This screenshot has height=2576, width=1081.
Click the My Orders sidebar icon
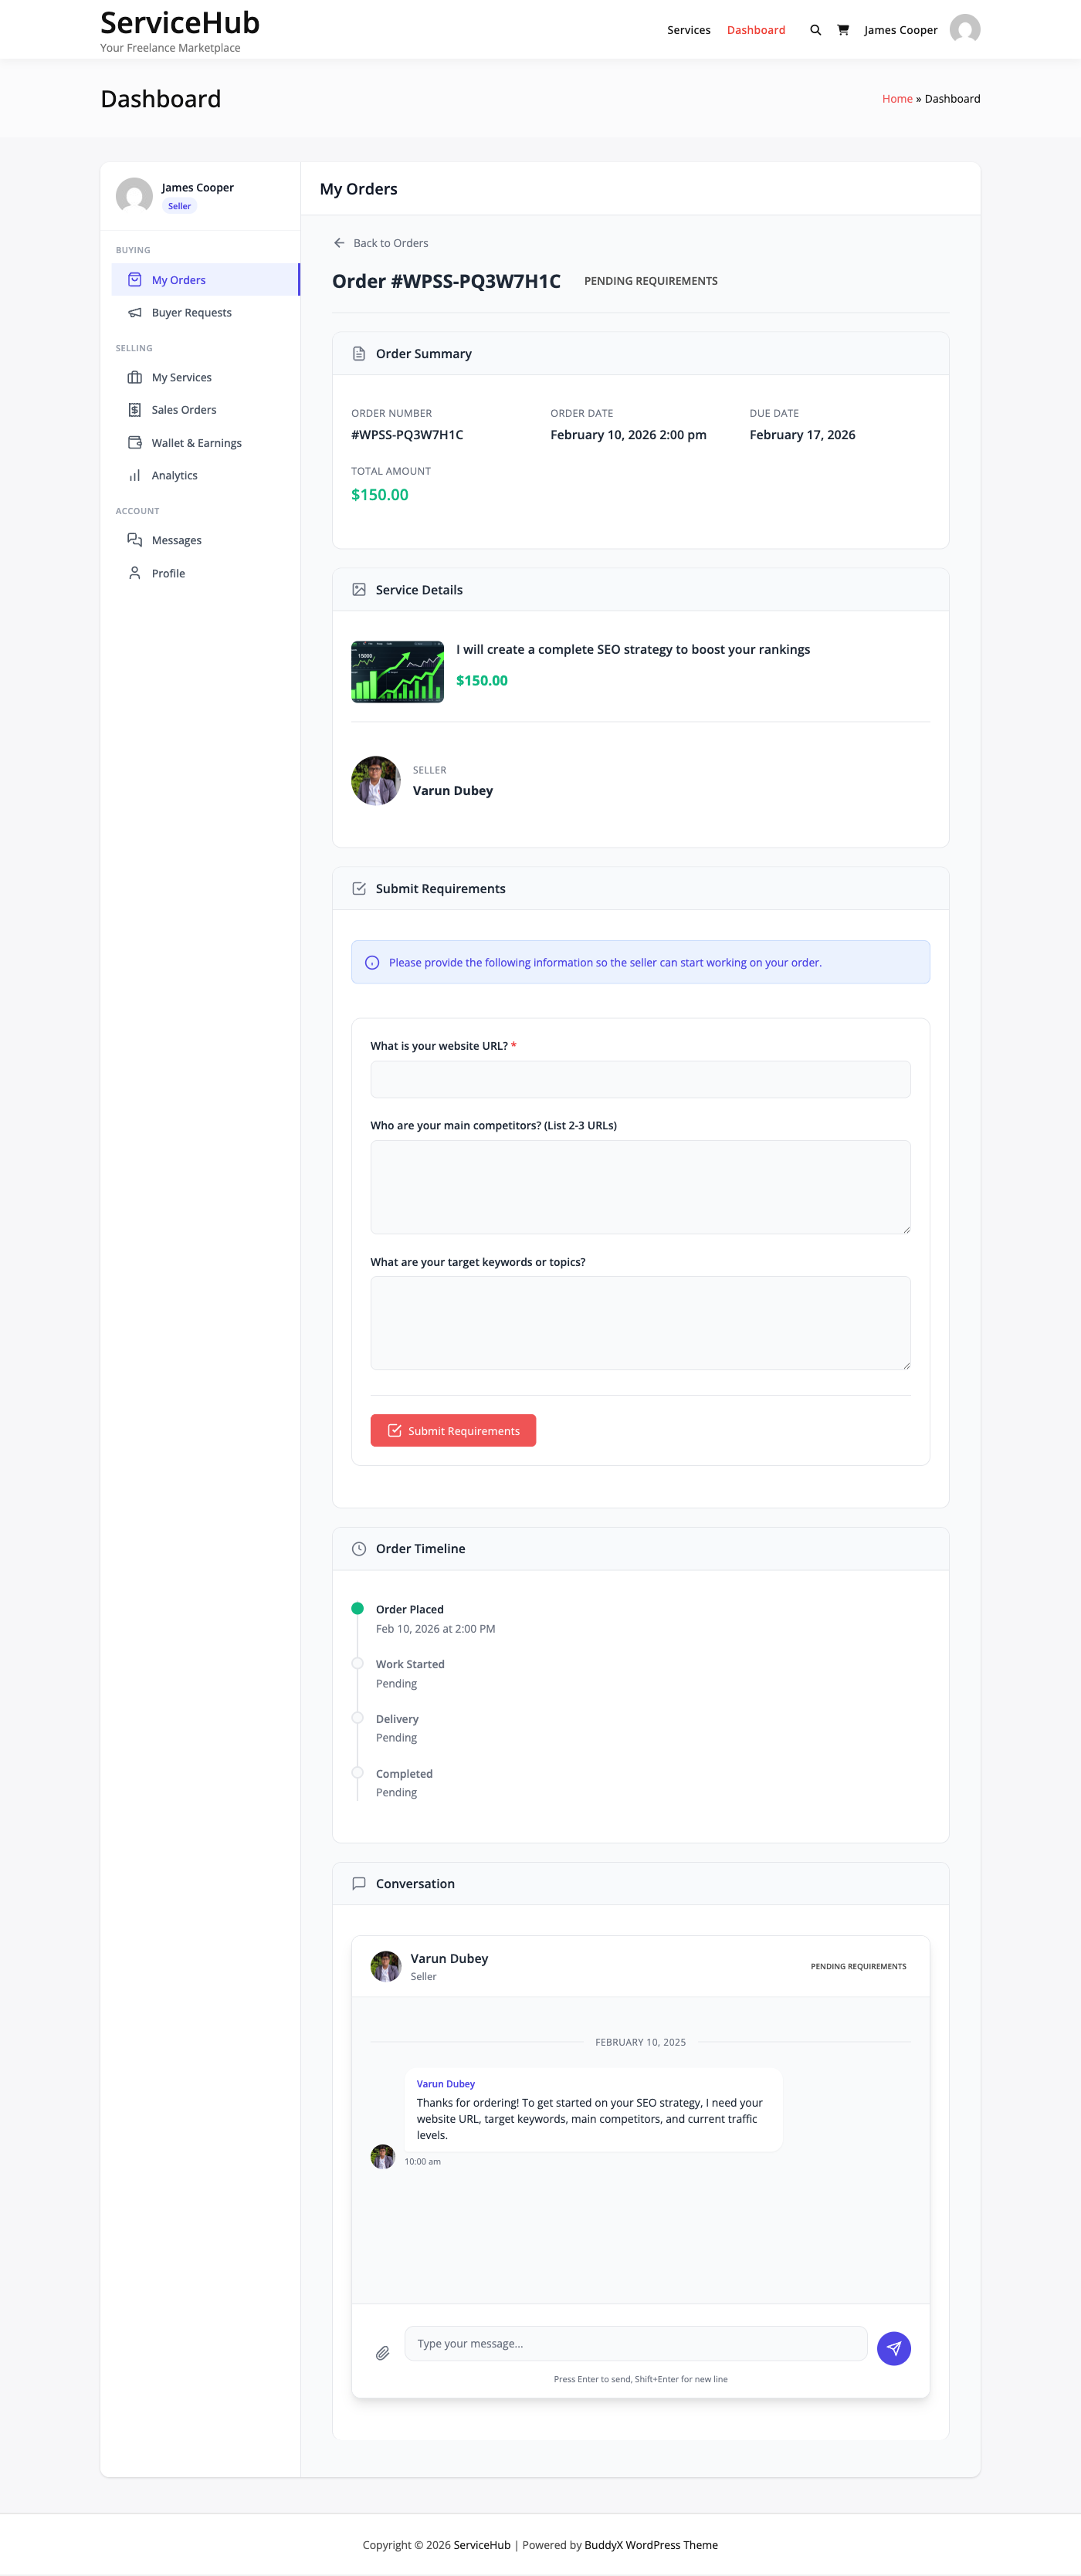coord(135,280)
